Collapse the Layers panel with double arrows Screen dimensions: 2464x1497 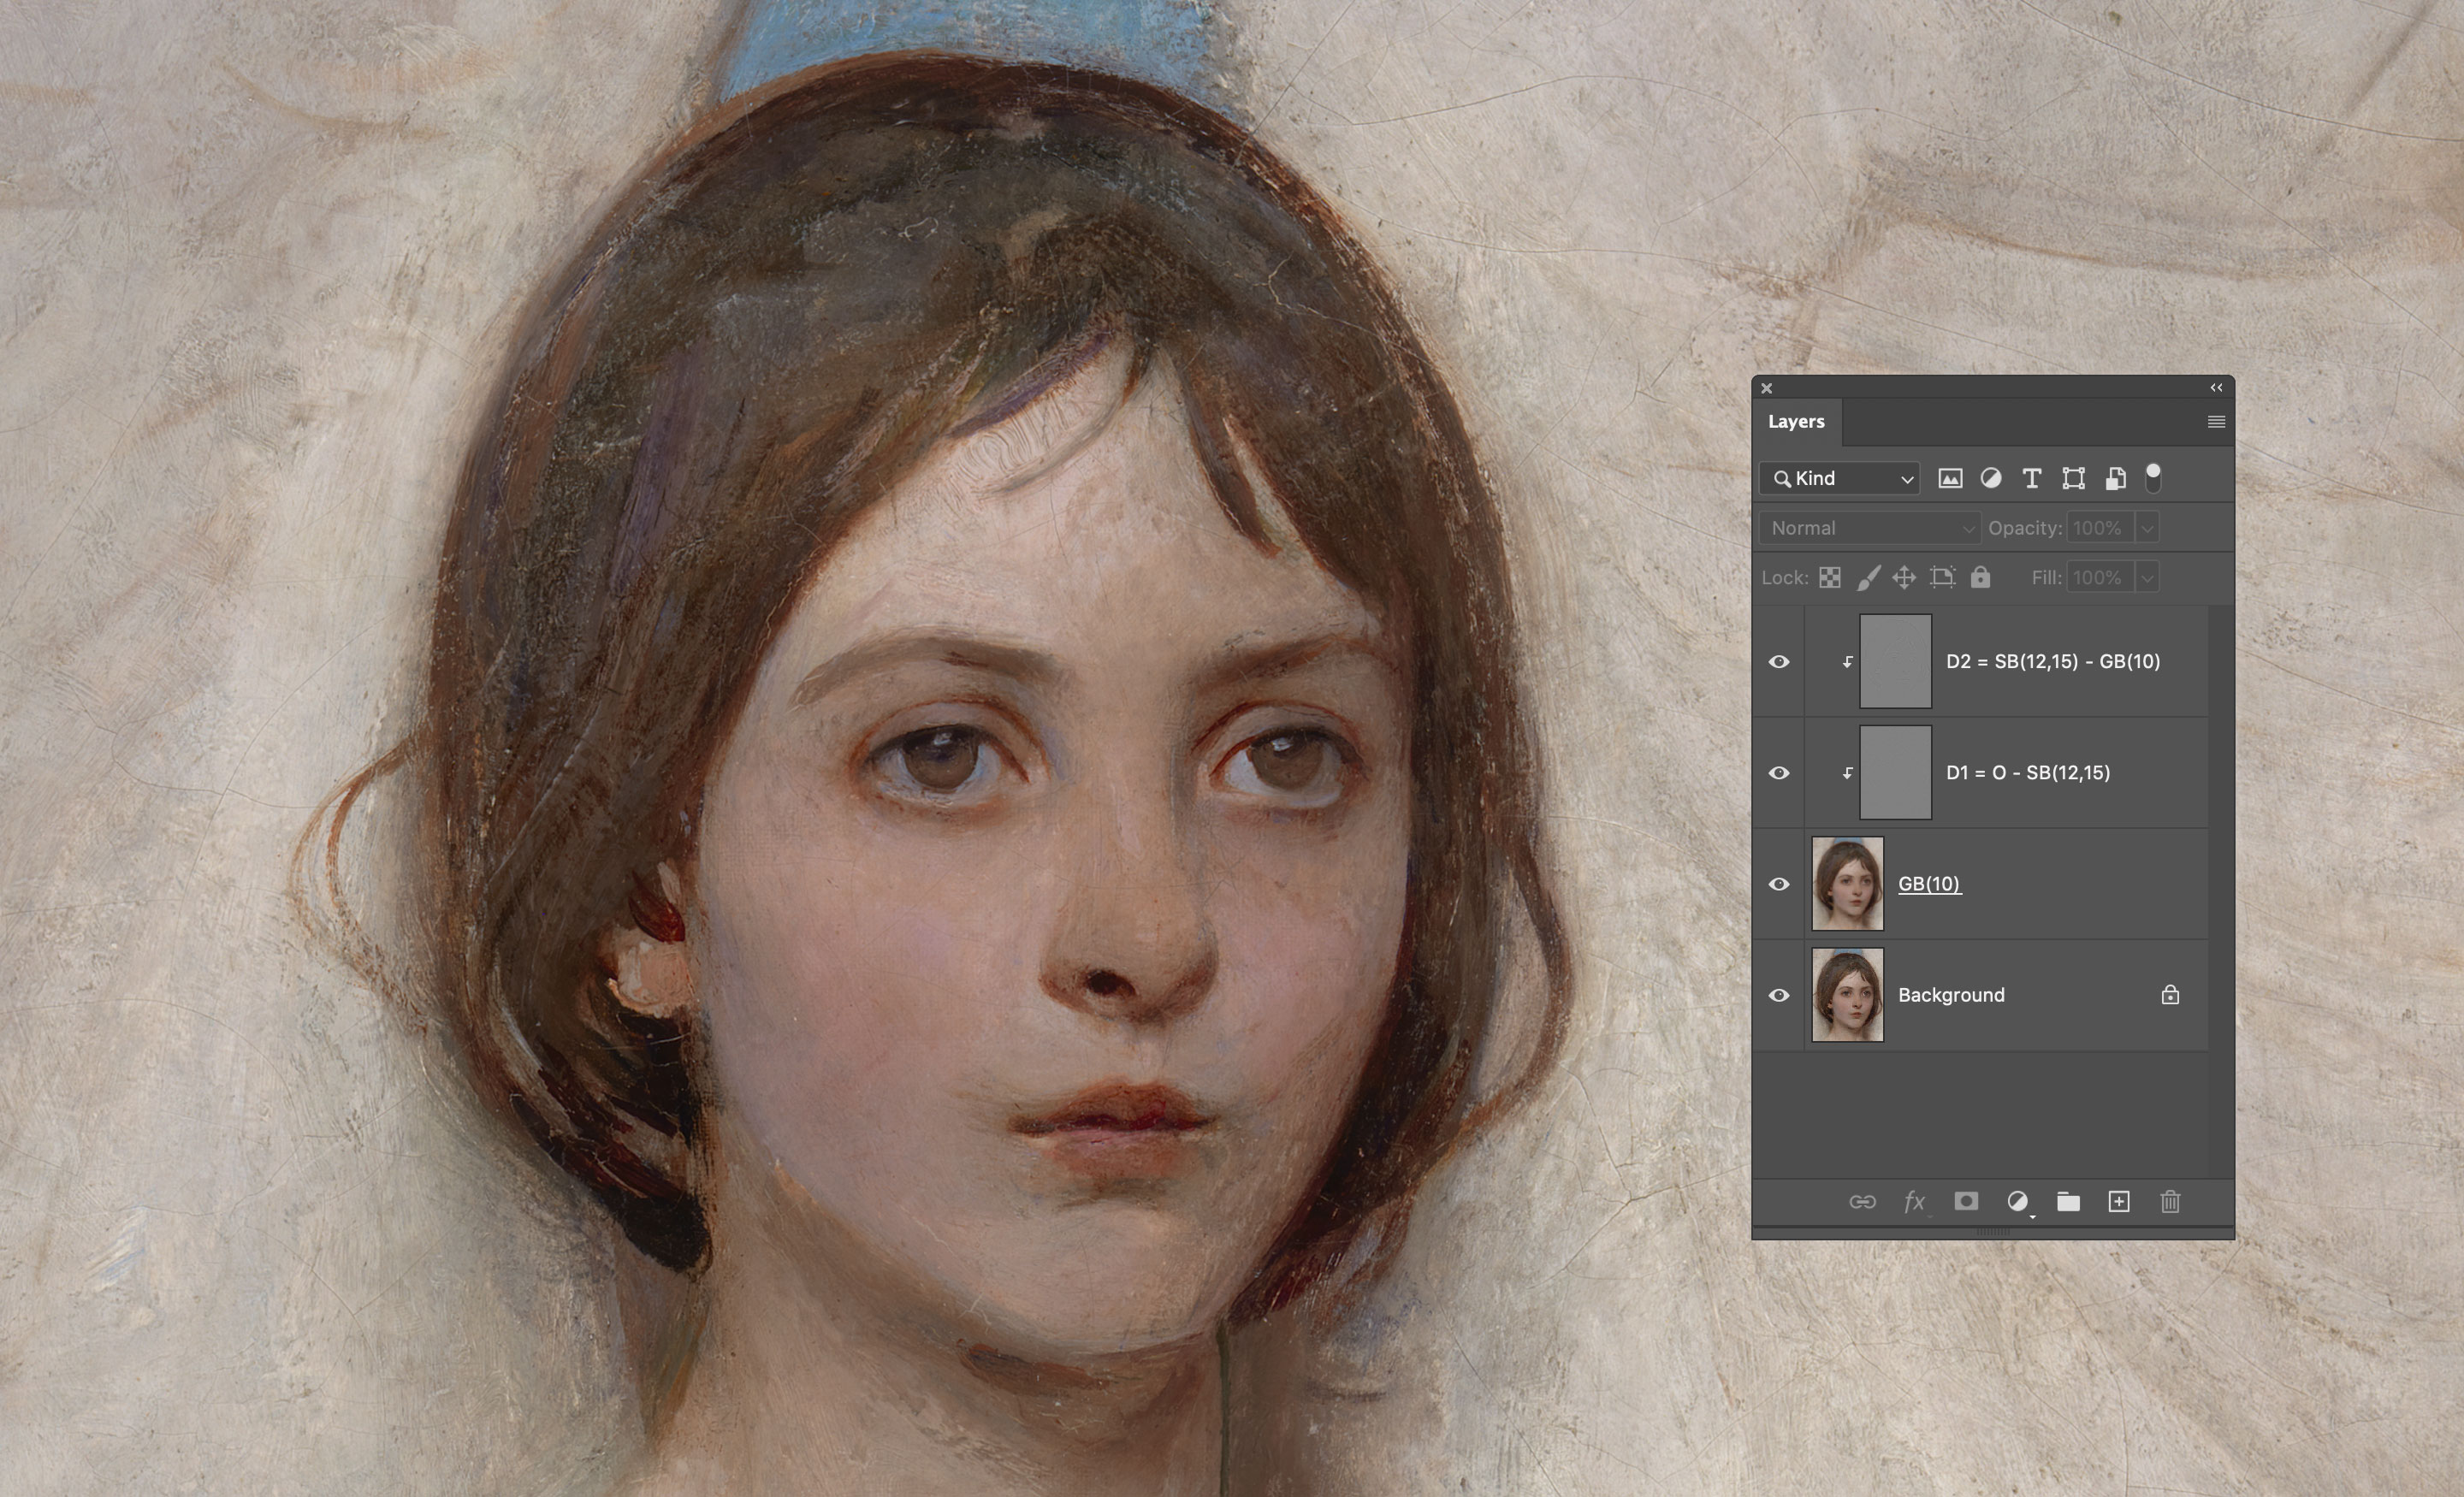pos(2216,388)
